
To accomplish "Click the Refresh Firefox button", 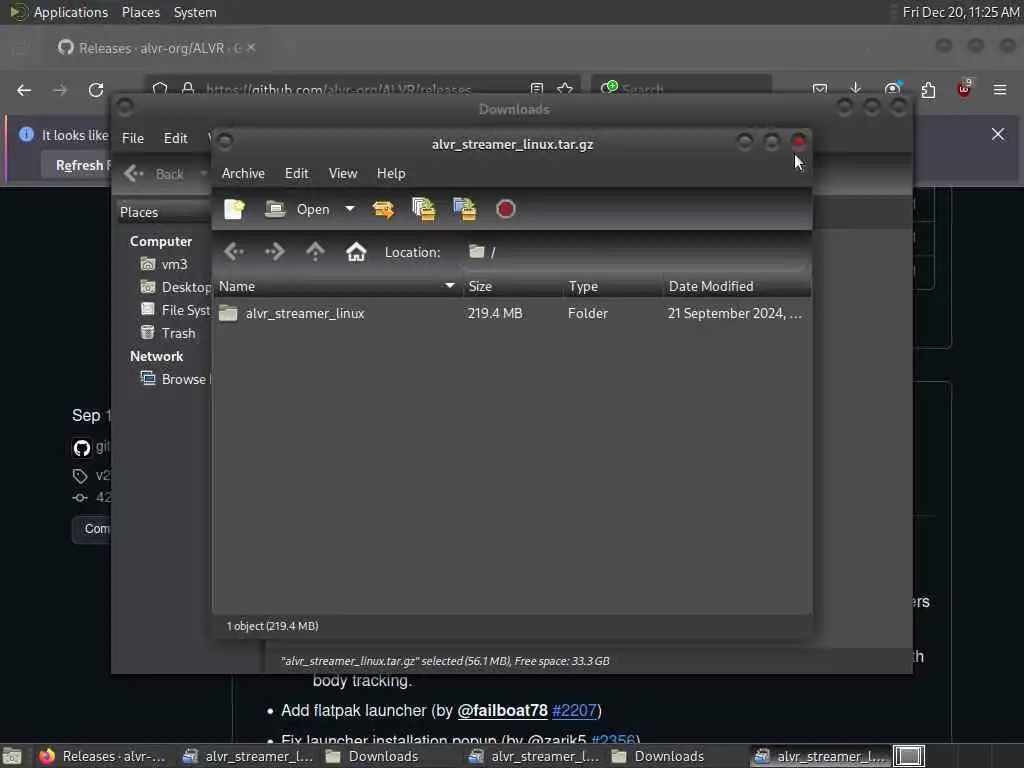I will [x=77, y=165].
